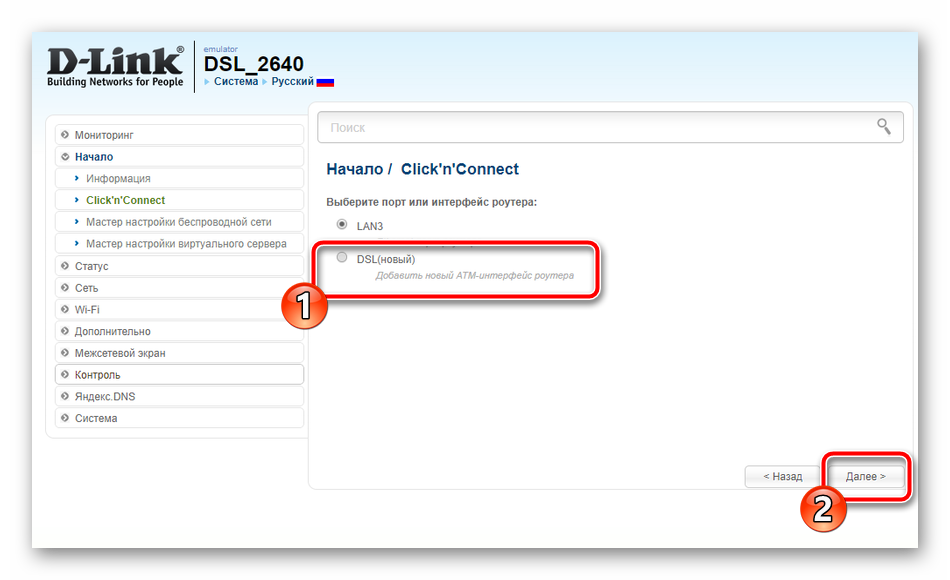The height and width of the screenshot is (580, 950).
Task: Click the < Назад button
Action: 782,476
